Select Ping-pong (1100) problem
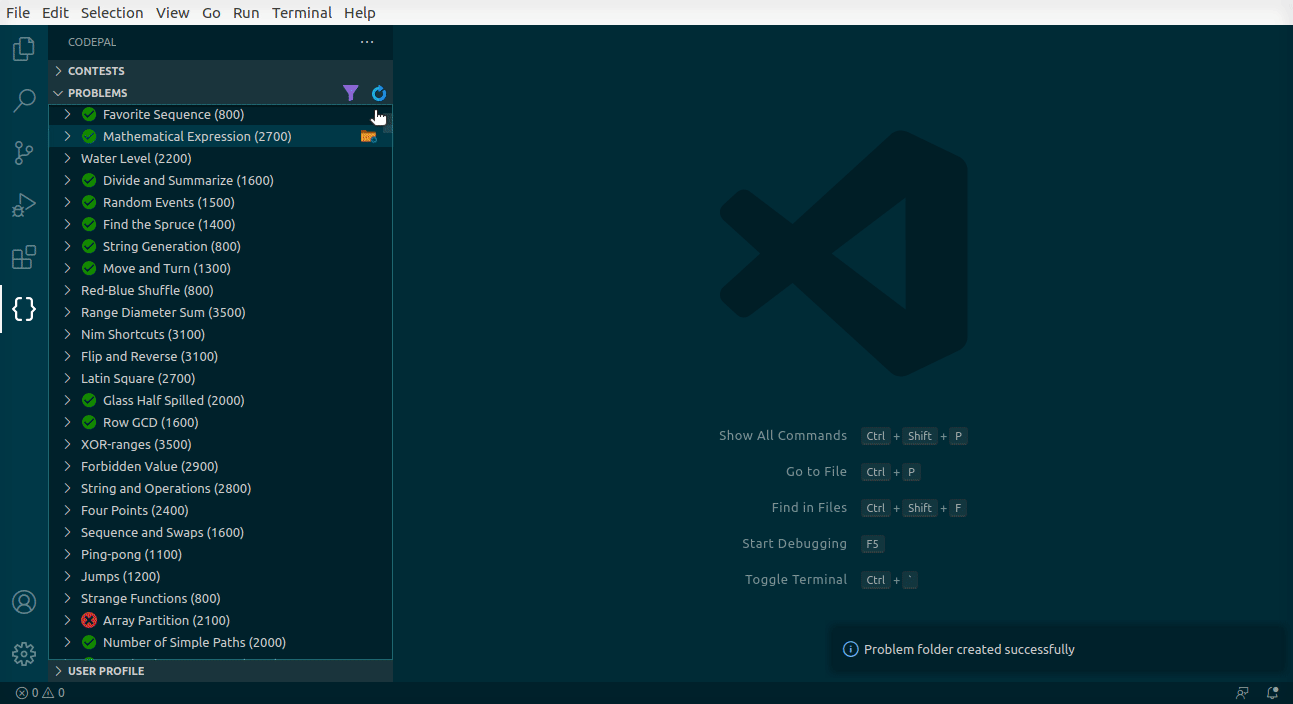The height and width of the screenshot is (704, 1293). click(x=220, y=554)
